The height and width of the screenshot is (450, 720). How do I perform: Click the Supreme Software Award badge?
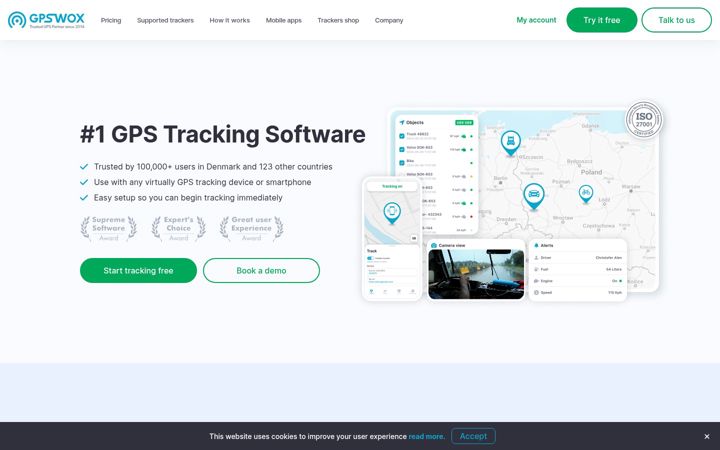(108, 228)
